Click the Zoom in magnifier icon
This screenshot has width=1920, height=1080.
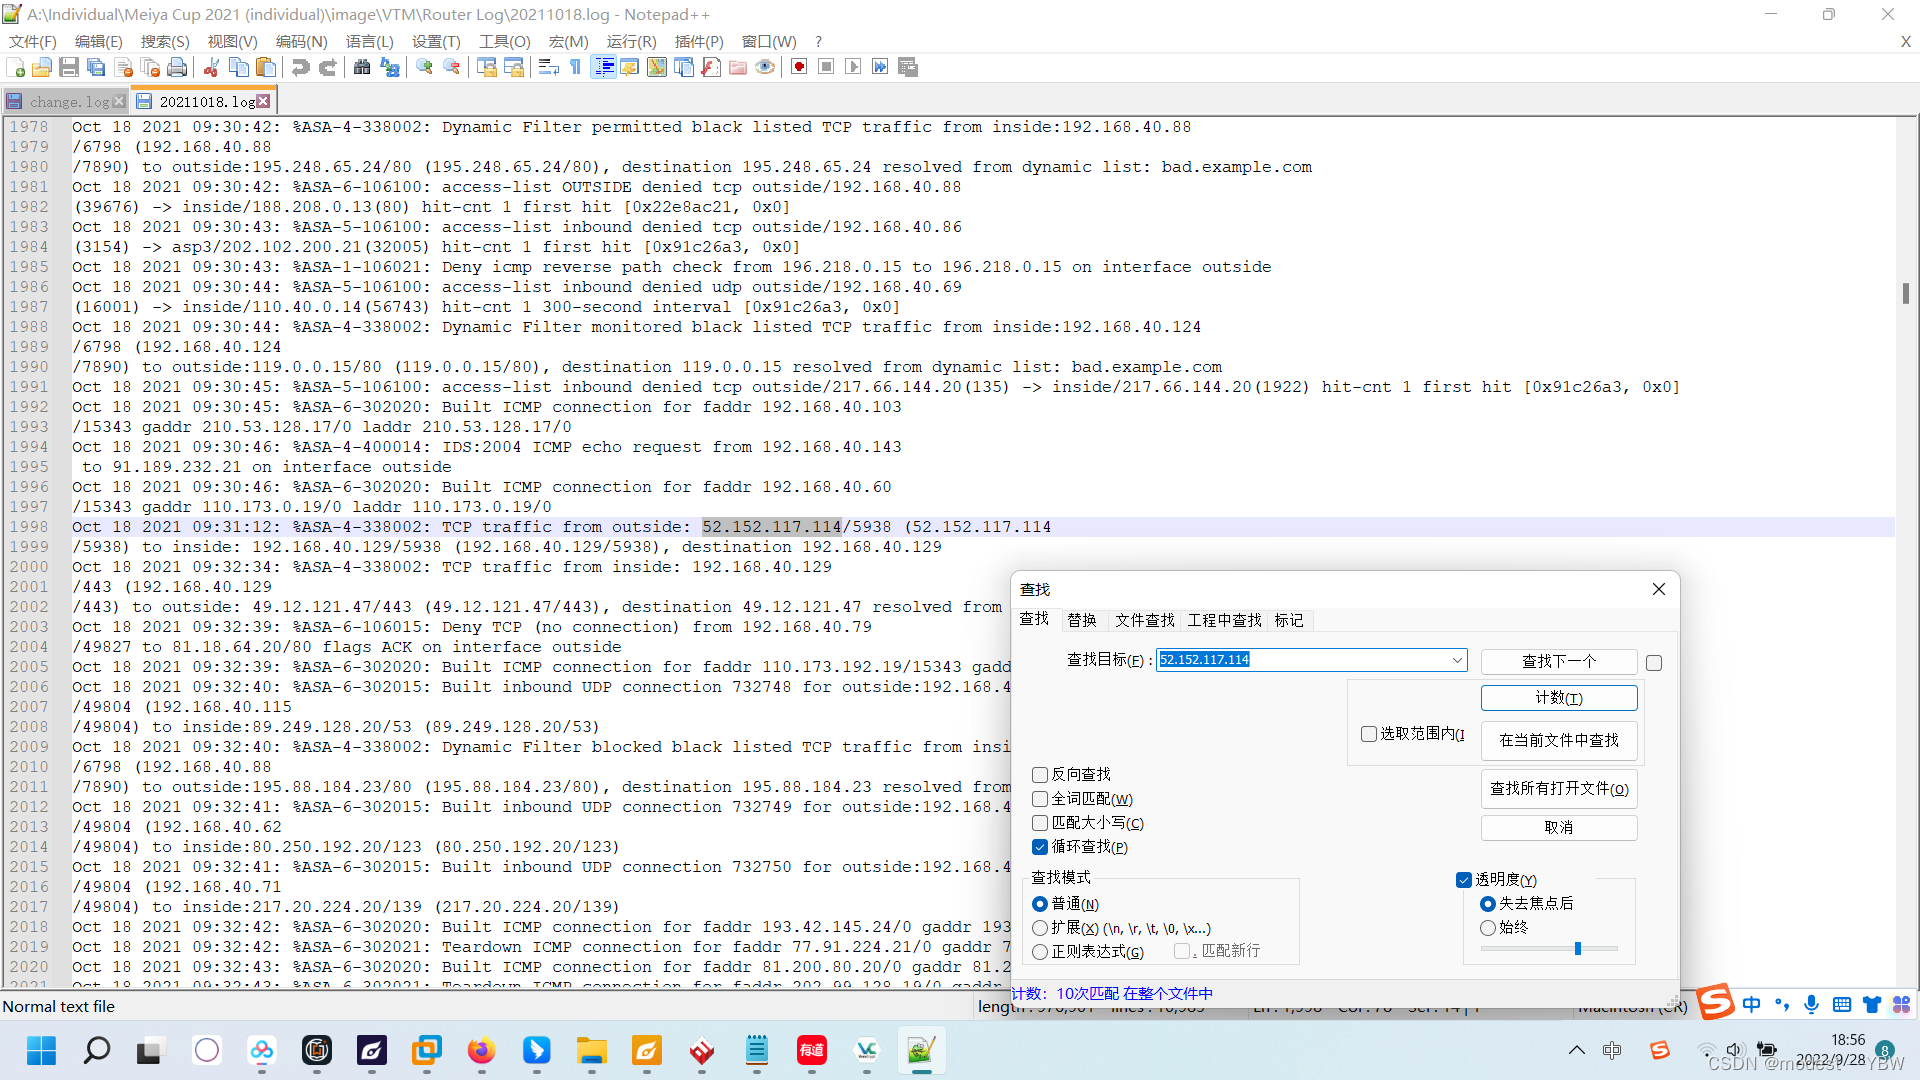click(x=425, y=67)
